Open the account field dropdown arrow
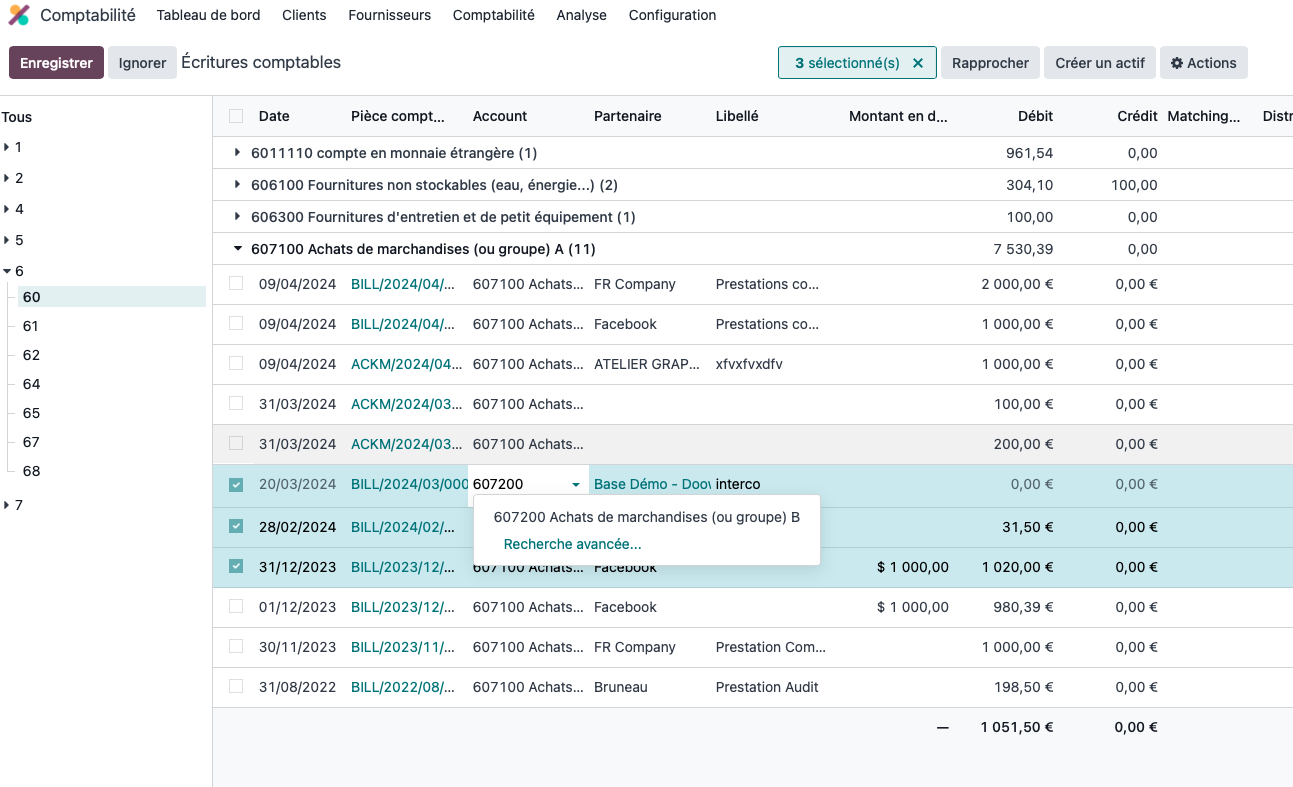 pos(576,485)
